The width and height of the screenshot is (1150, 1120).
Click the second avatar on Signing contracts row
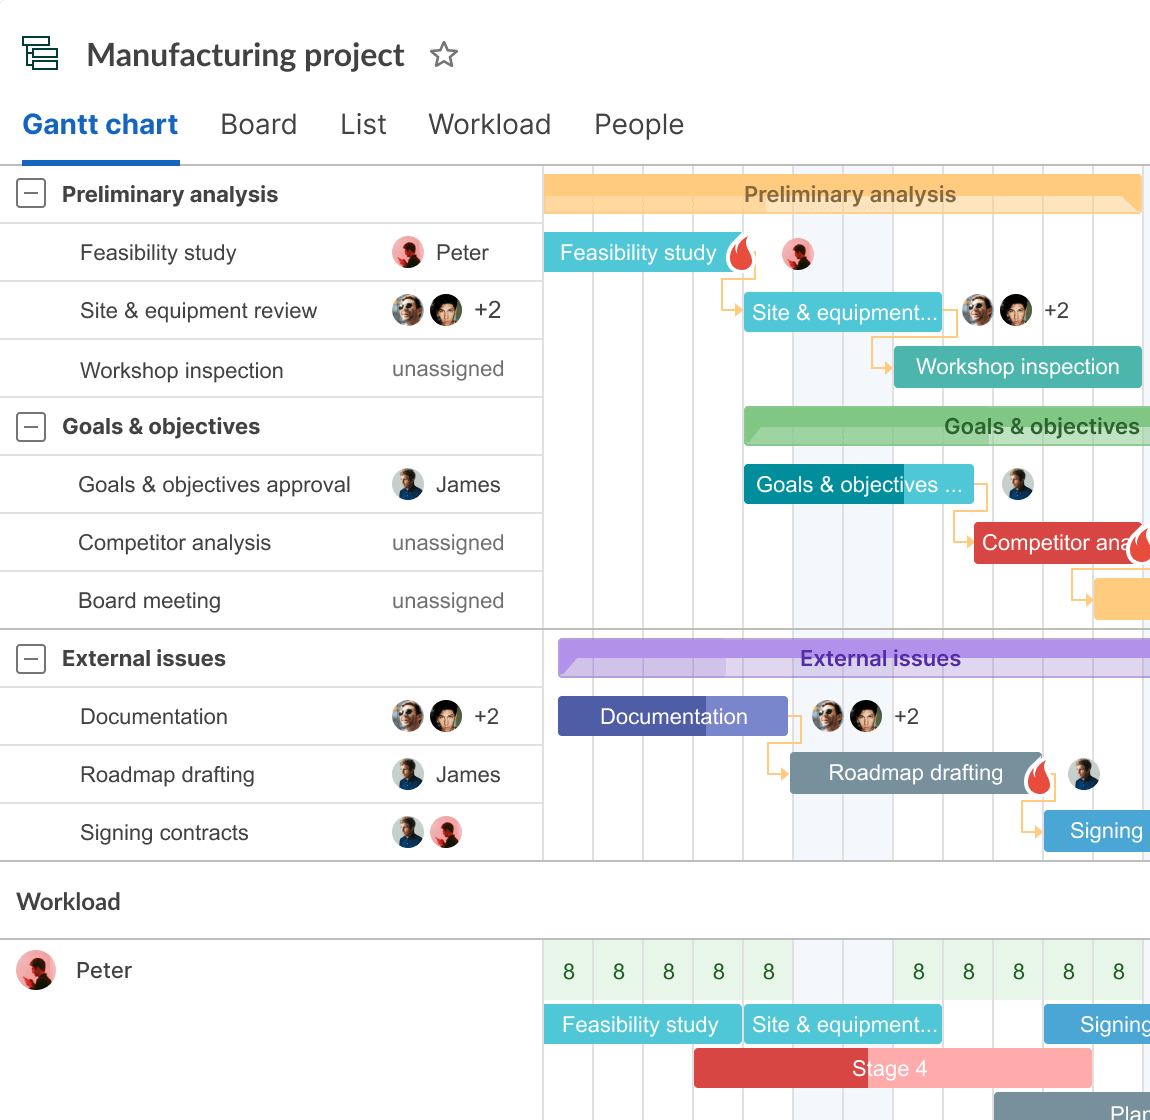446,832
